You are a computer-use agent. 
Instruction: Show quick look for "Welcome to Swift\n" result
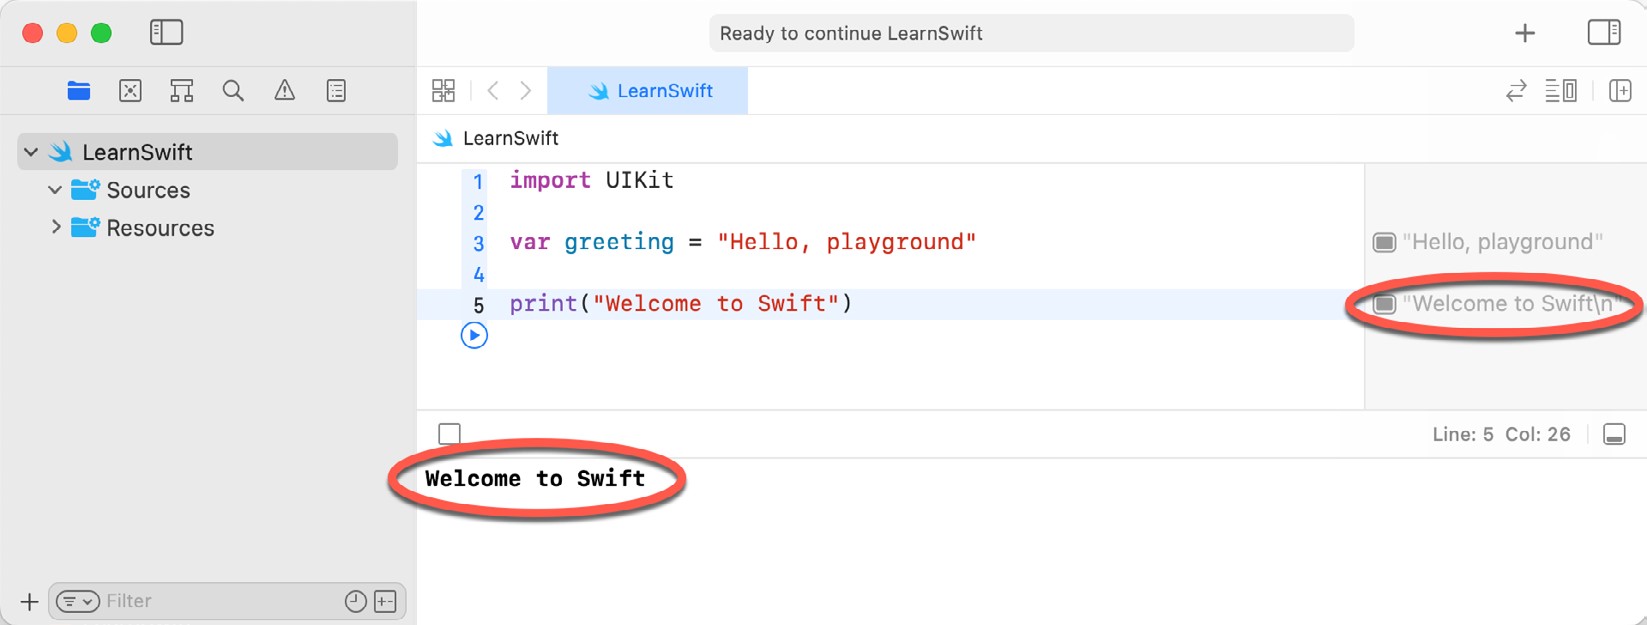(1384, 304)
